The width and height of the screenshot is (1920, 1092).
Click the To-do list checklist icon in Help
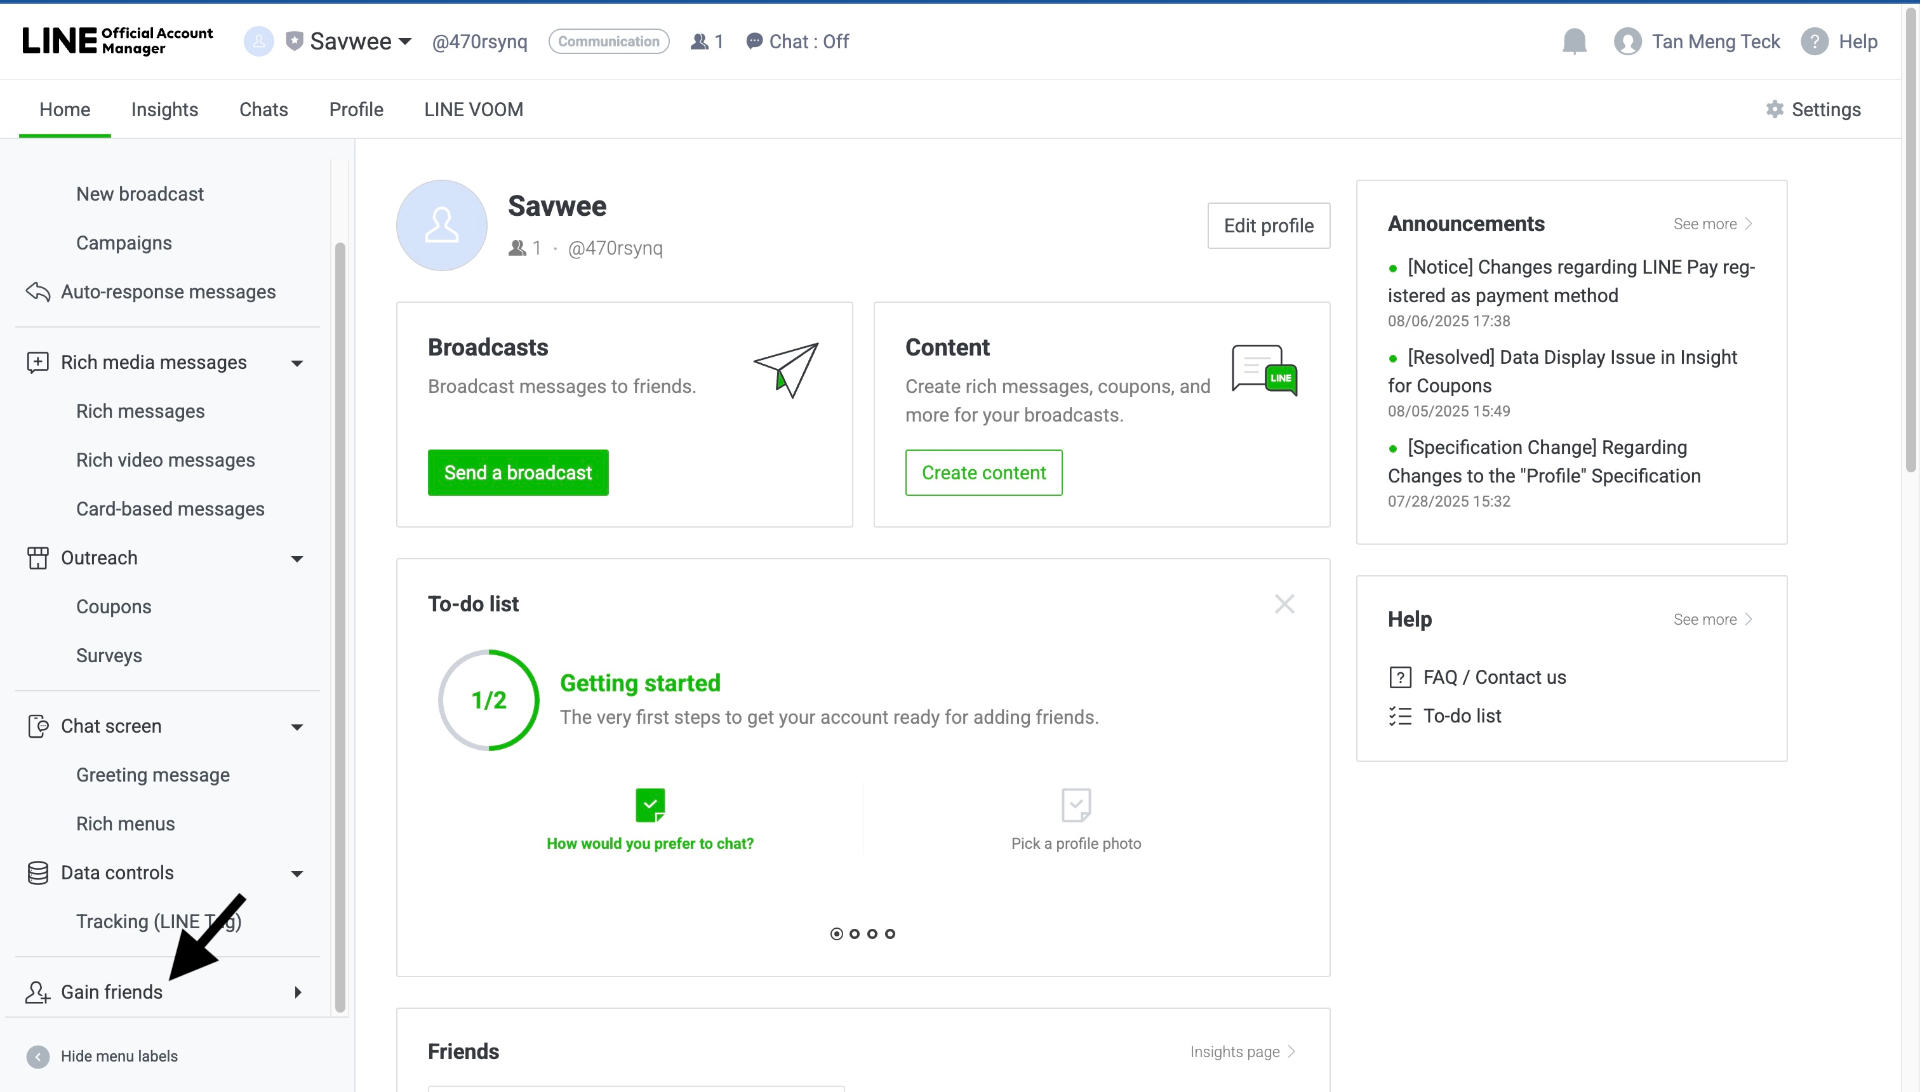(x=1401, y=716)
